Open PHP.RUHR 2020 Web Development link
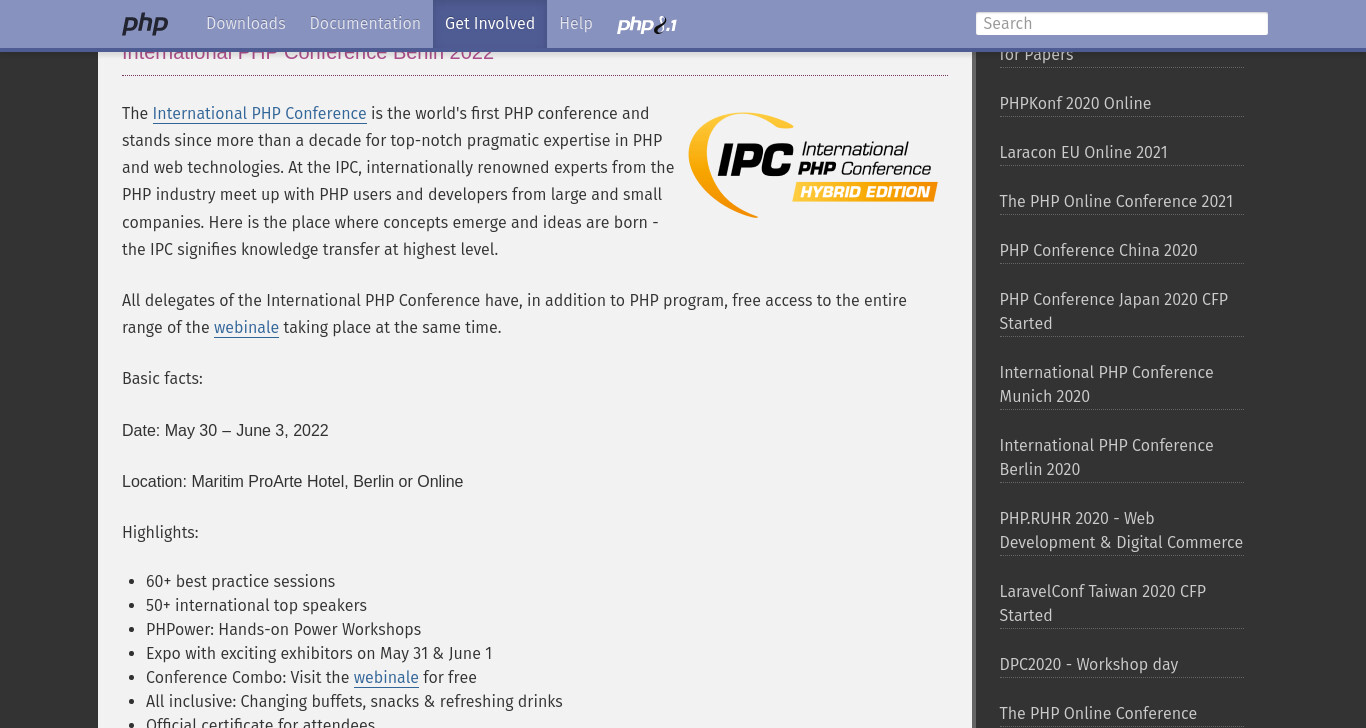The height and width of the screenshot is (728, 1366). click(1121, 531)
